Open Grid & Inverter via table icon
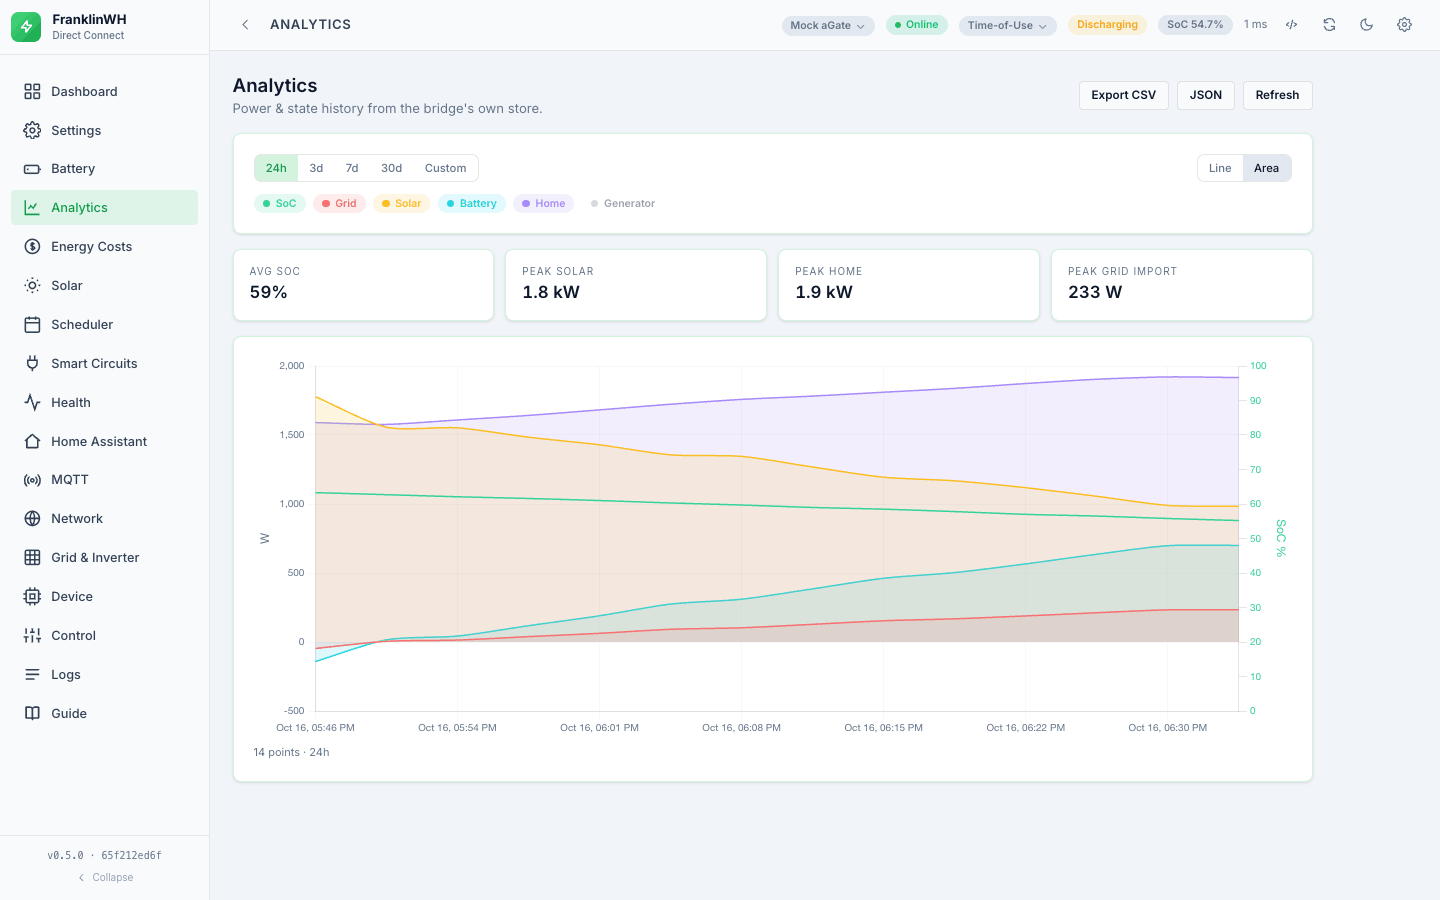The width and height of the screenshot is (1440, 900). [x=32, y=558]
